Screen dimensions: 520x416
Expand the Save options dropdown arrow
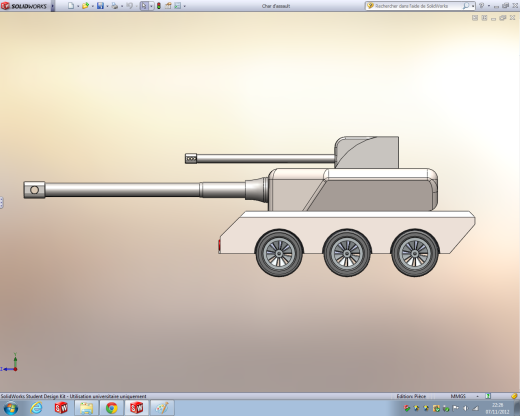(x=107, y=6)
